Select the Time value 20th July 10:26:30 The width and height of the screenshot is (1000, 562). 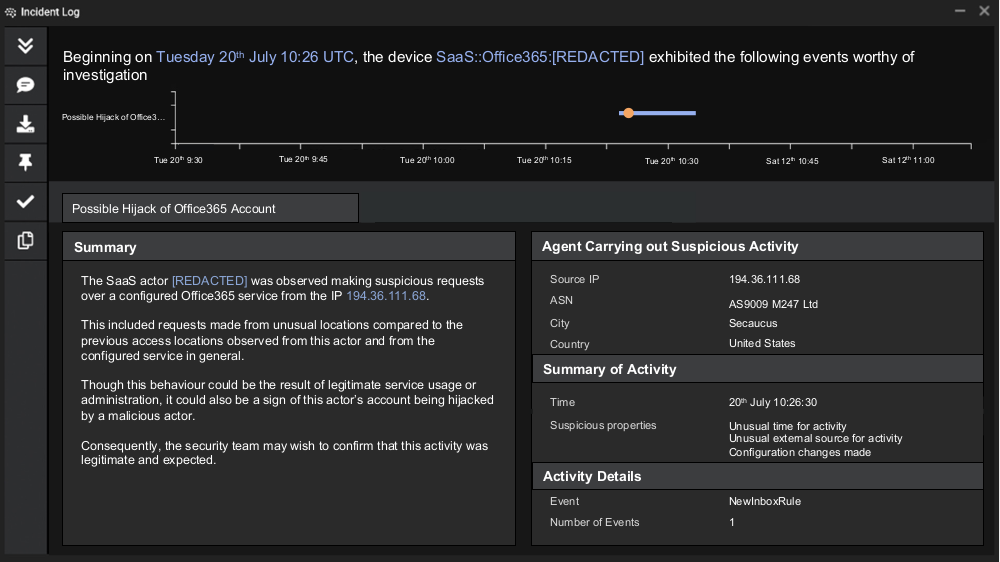pos(772,403)
